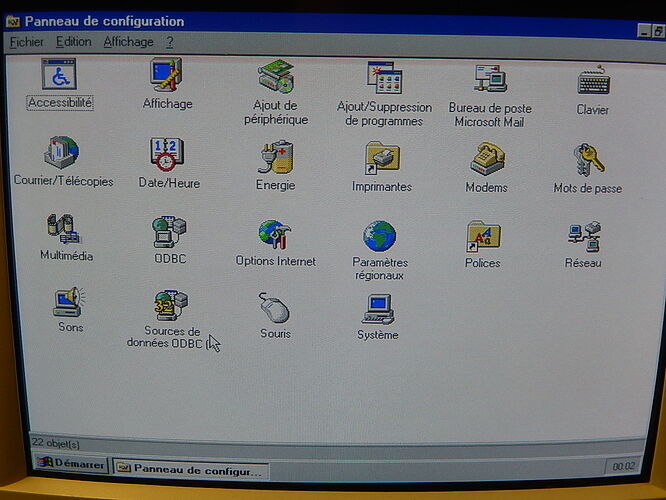This screenshot has height=500, width=666.
Task: Open the Edition menu
Action: pyautogui.click(x=73, y=42)
